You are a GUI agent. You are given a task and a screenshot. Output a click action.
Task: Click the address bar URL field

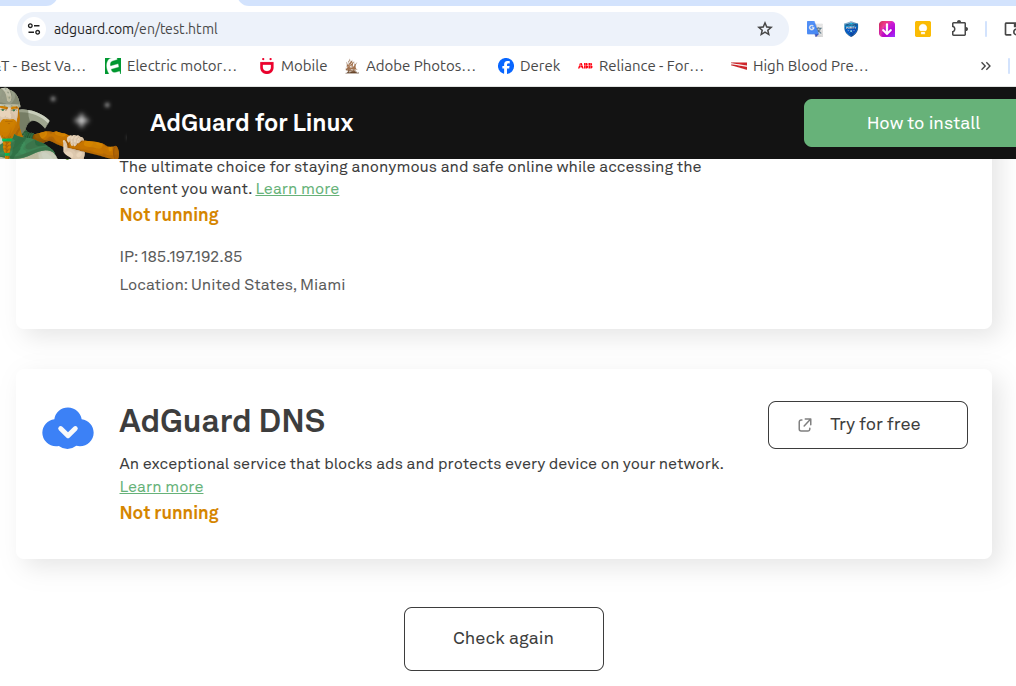click(400, 29)
